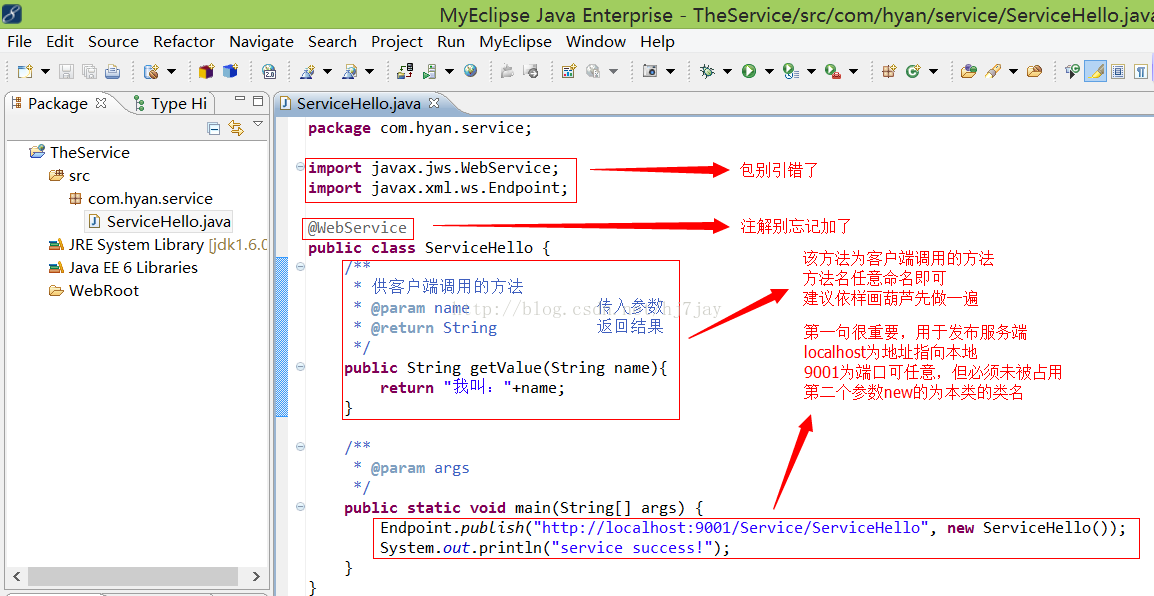Click the Run/Stop server icon
1154x596 pixels.
coord(429,71)
